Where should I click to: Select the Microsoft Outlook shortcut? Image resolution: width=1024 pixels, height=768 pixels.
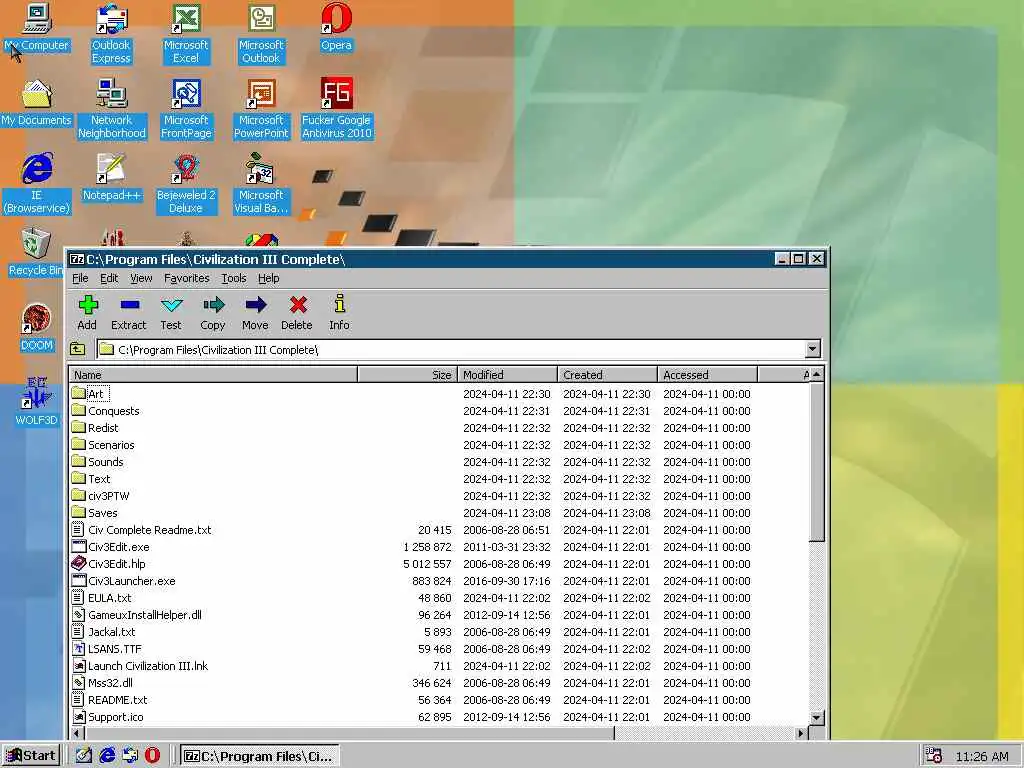pyautogui.click(x=261, y=34)
